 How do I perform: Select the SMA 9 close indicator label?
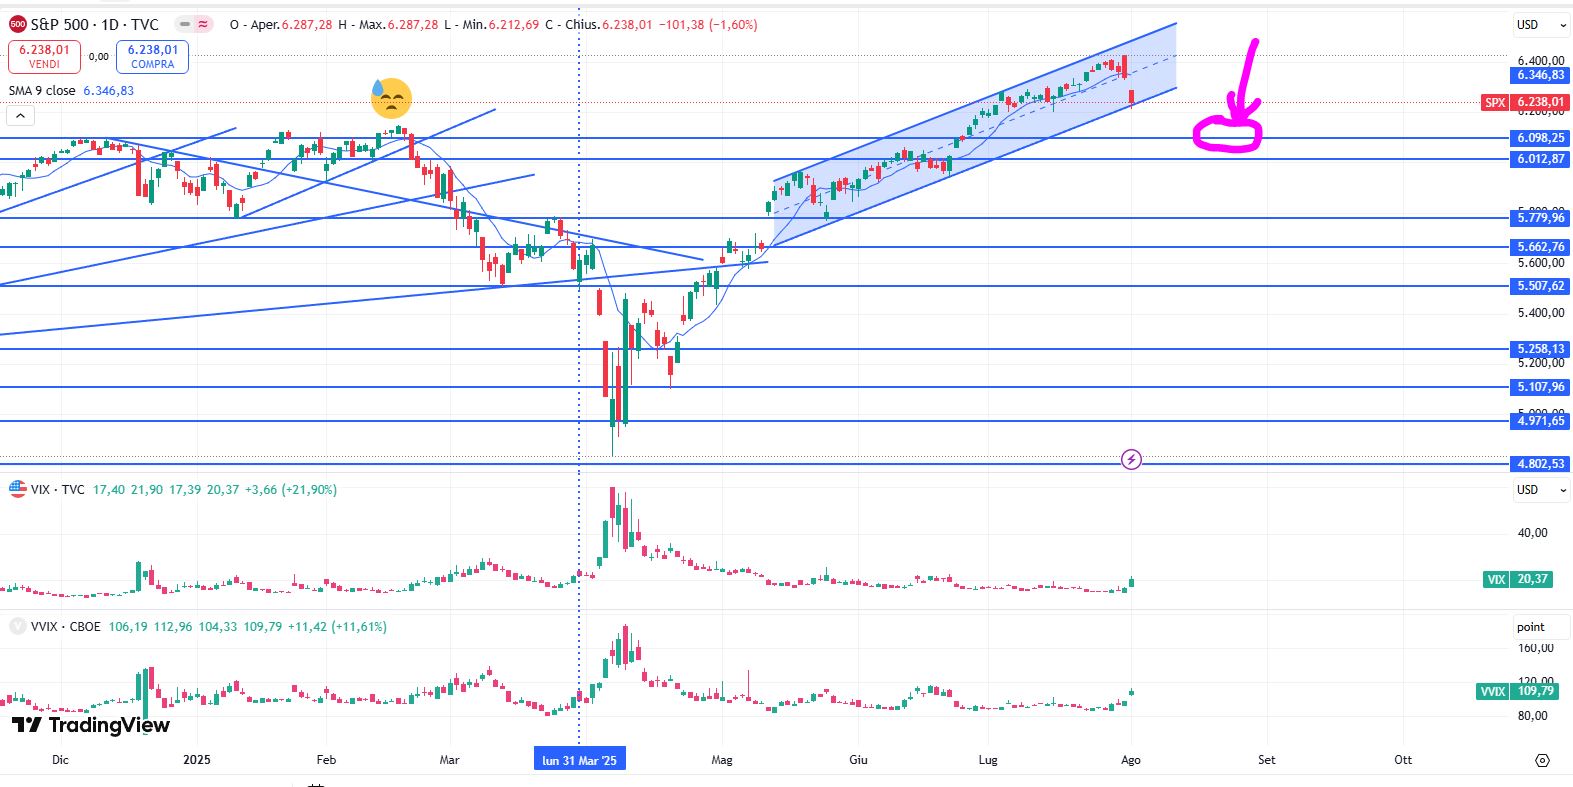point(42,90)
